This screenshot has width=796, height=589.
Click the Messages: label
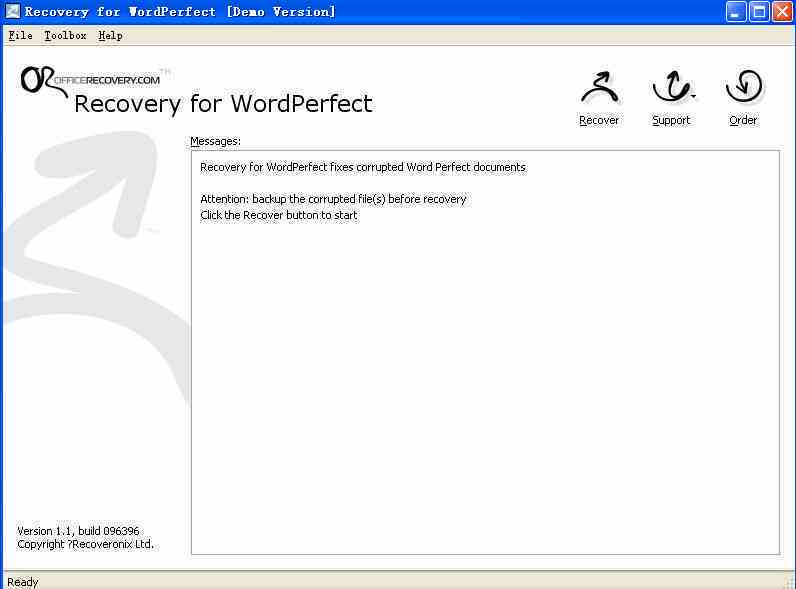pos(215,141)
